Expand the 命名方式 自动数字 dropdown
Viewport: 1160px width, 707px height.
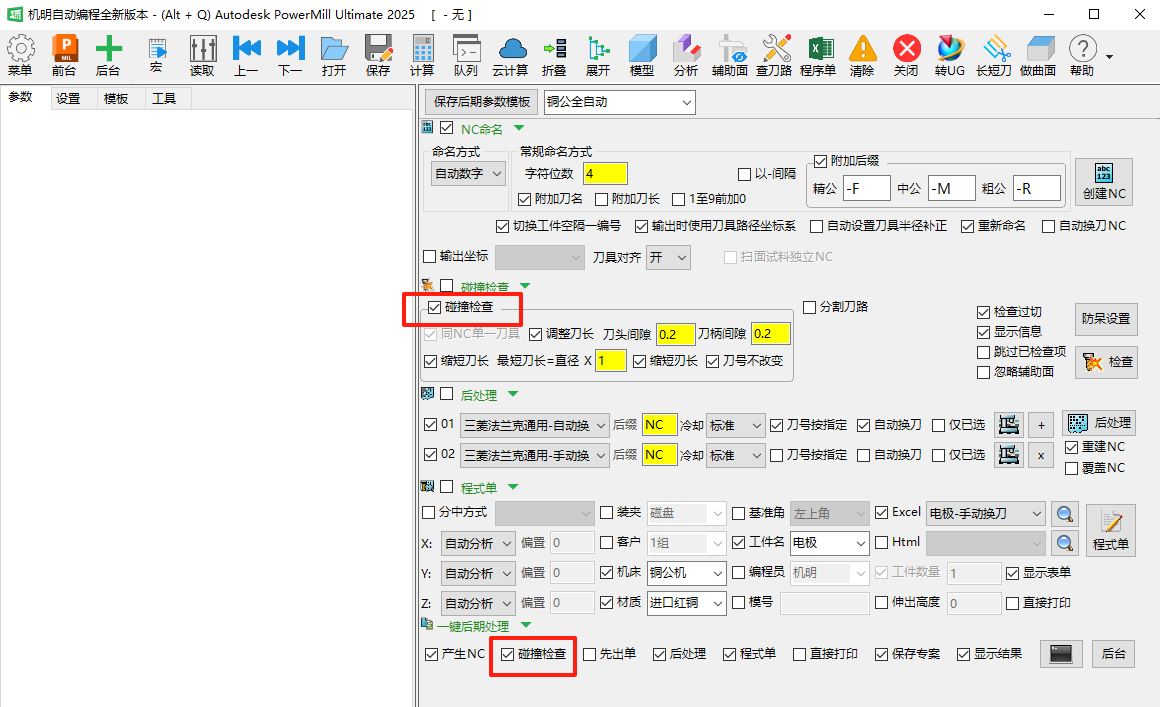(x=469, y=173)
